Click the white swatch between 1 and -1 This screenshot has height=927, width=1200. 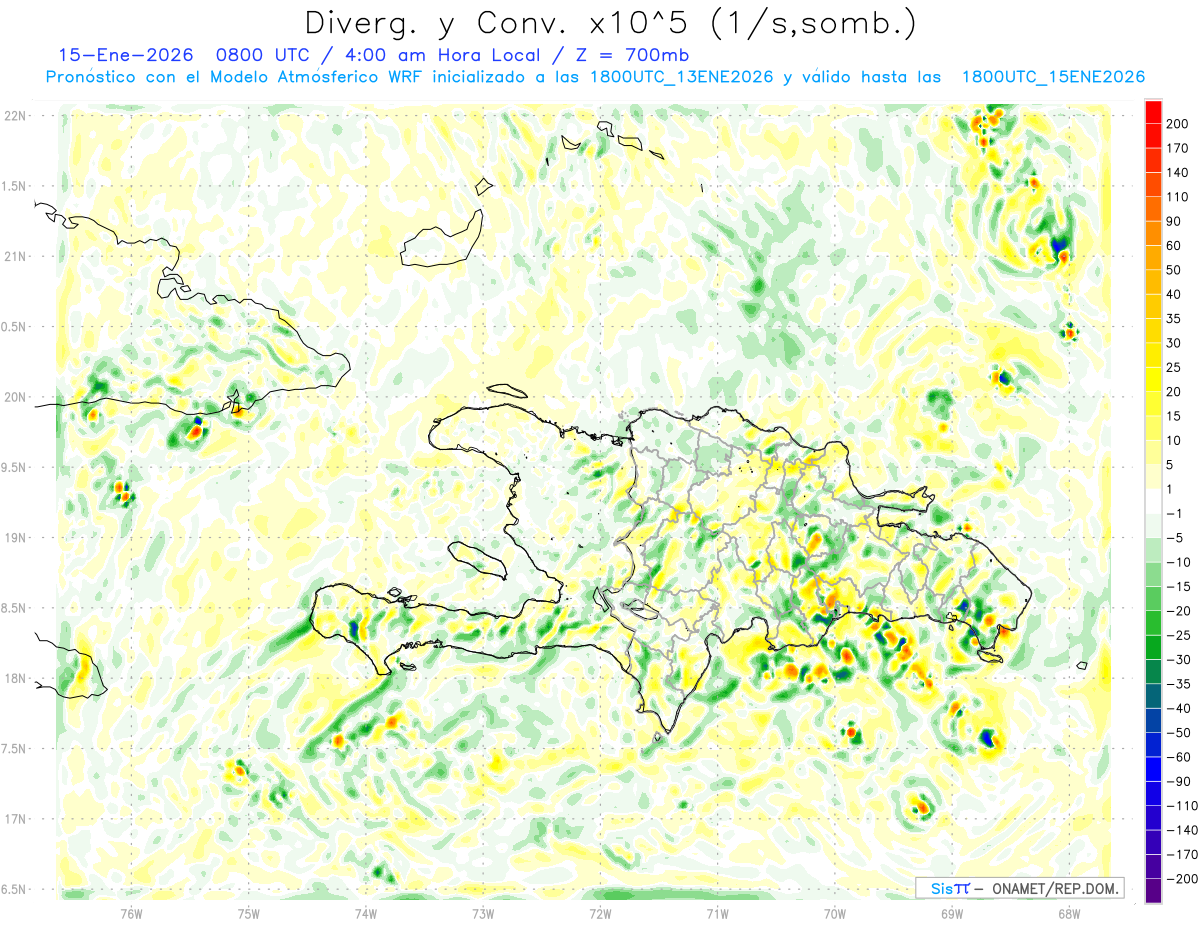(x=1153, y=501)
